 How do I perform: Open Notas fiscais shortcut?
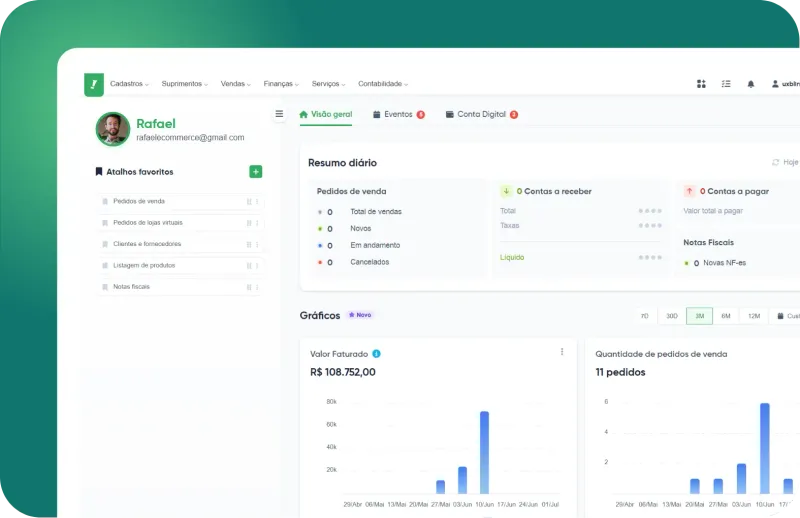point(180,287)
